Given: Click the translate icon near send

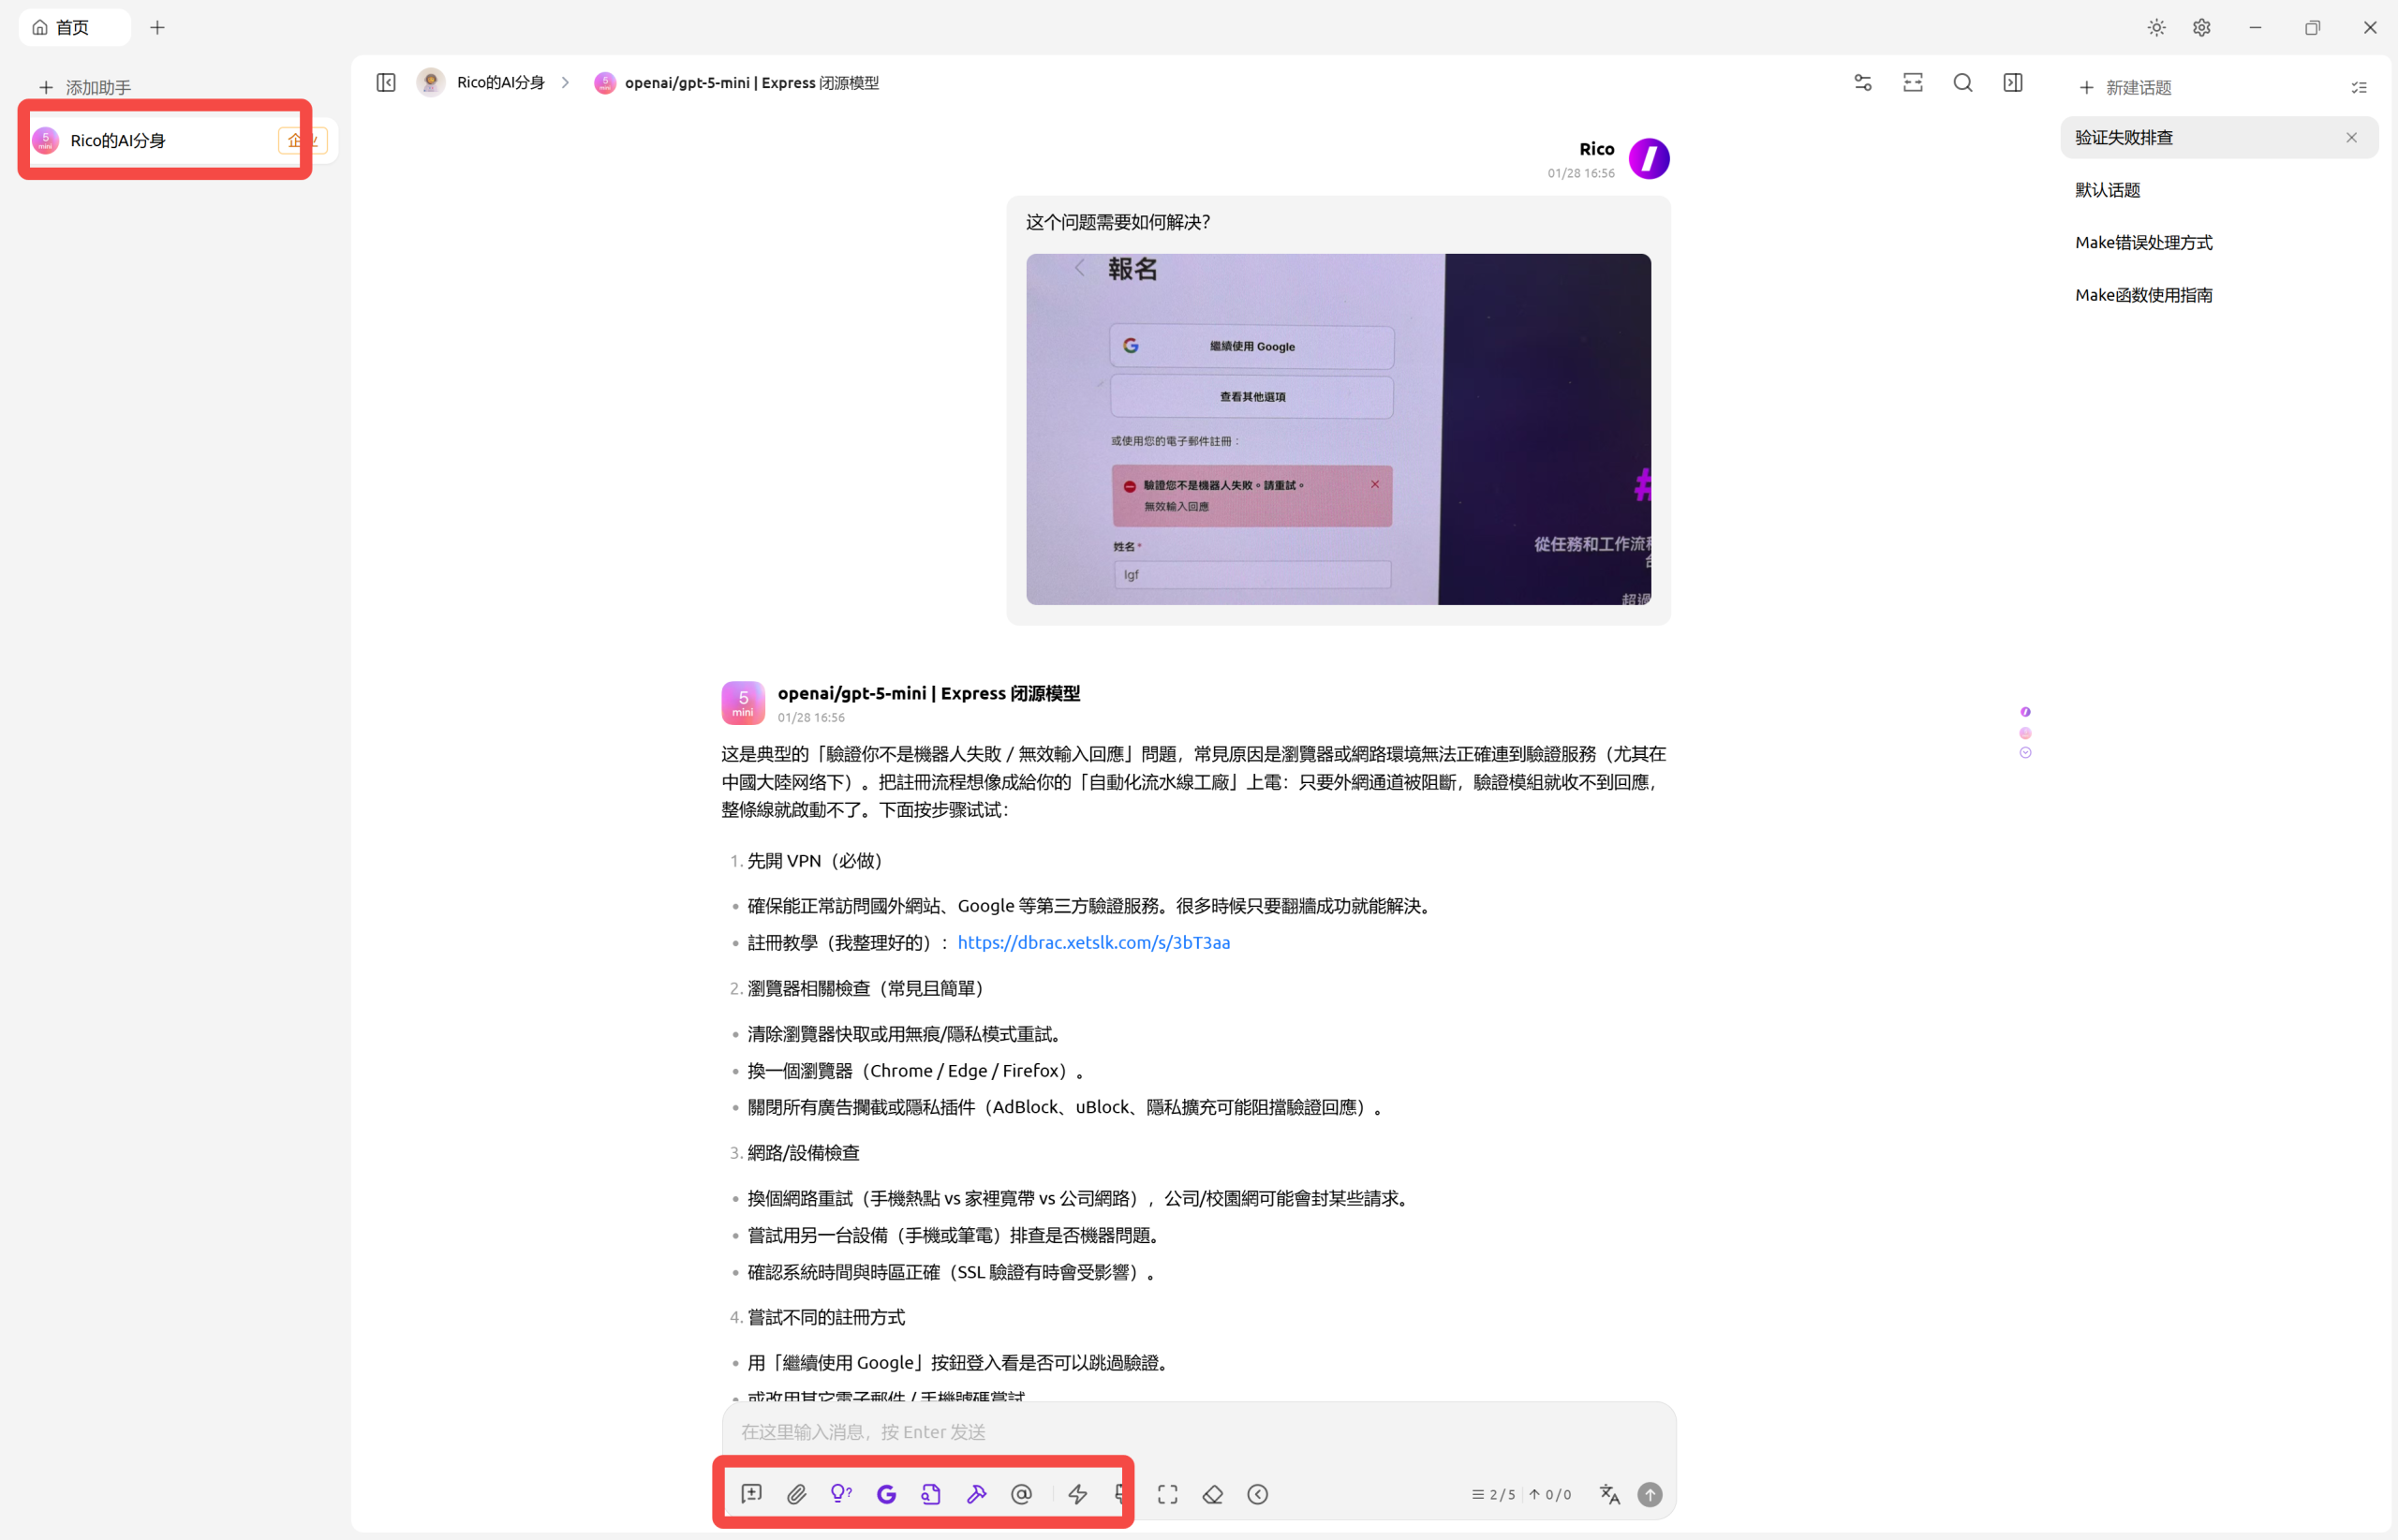Looking at the screenshot, I should (x=1609, y=1494).
